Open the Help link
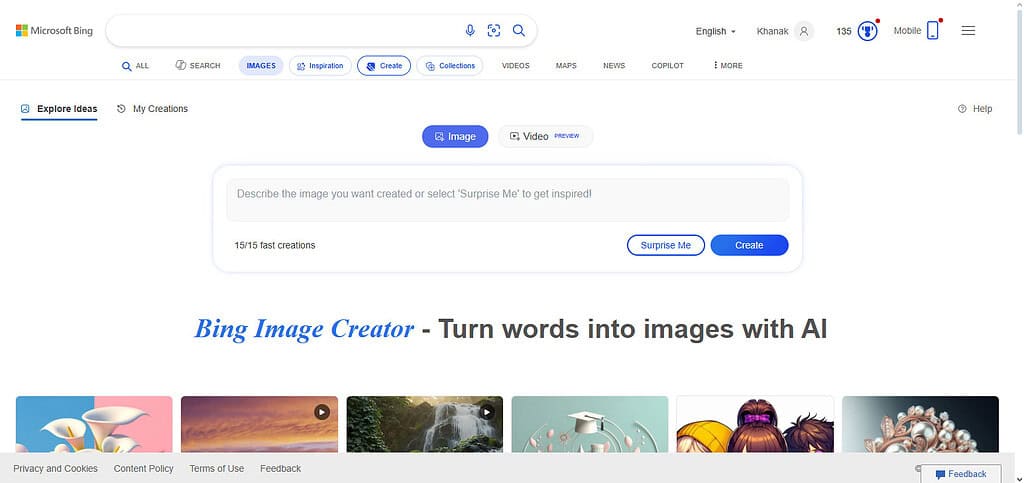Viewport: 1024px width, 483px height. tap(975, 109)
